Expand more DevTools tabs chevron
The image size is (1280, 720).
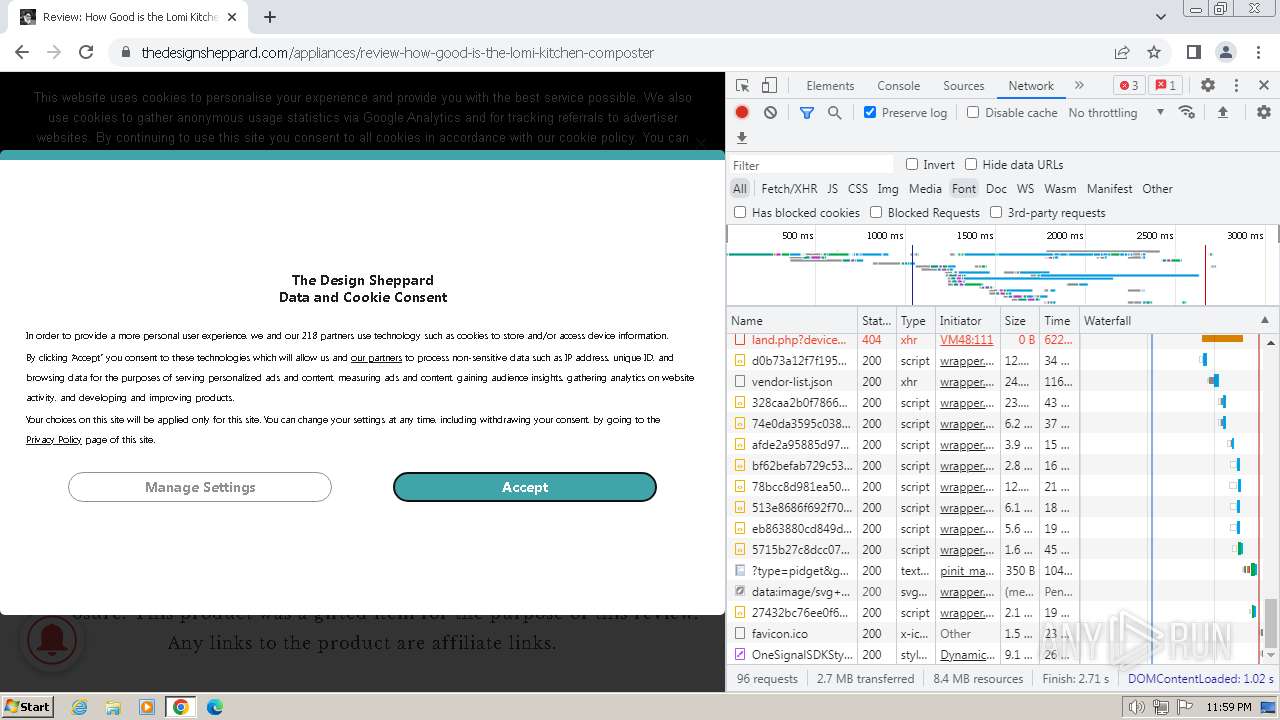(x=1079, y=86)
